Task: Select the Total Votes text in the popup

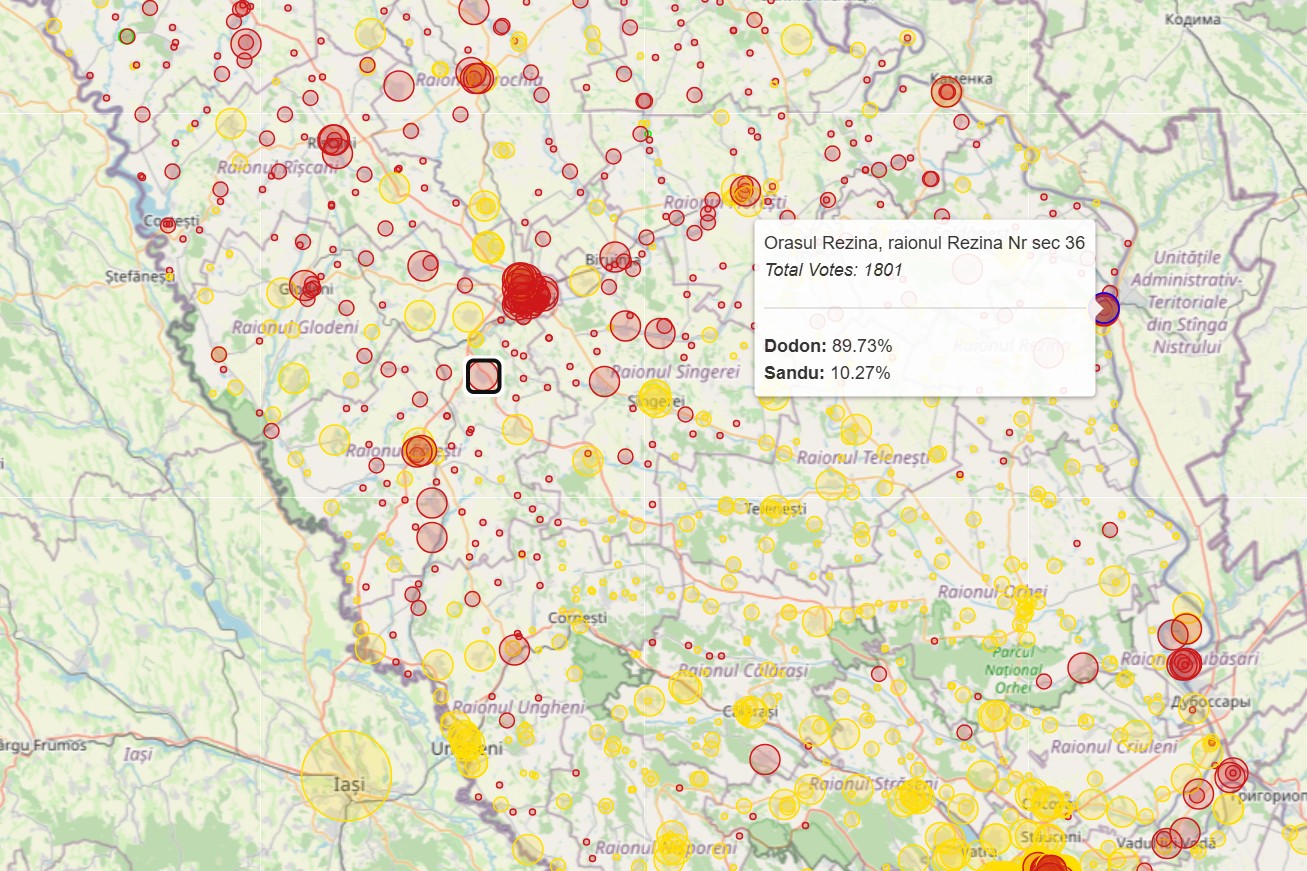Action: [832, 268]
